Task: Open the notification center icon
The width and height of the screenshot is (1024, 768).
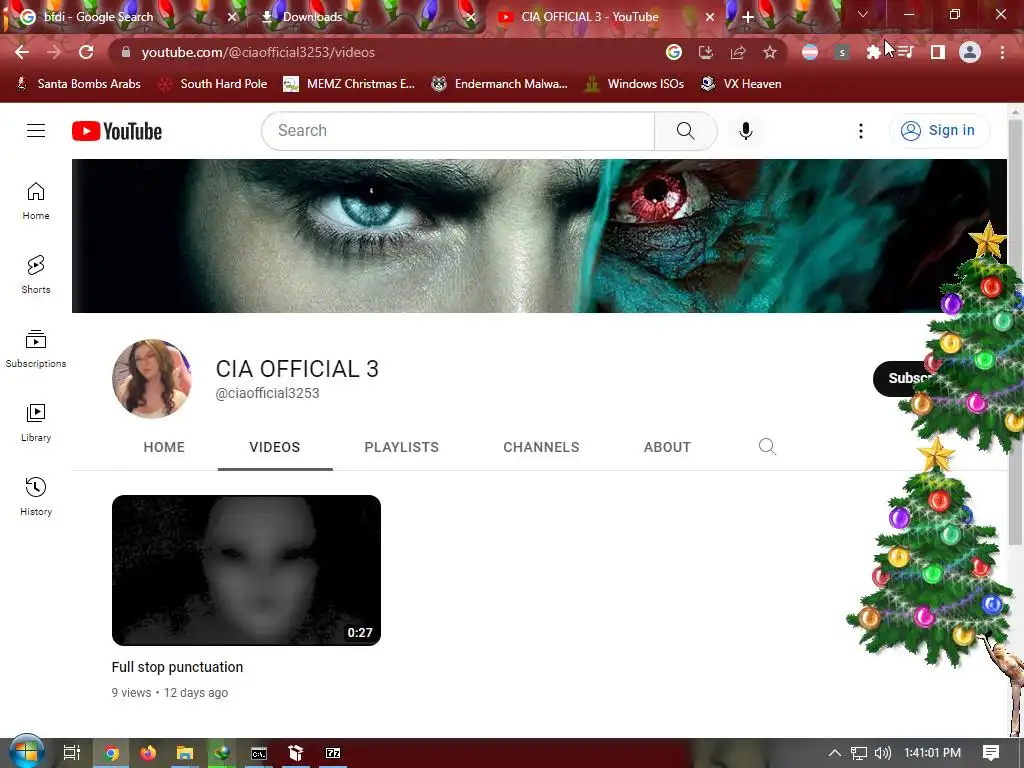Action: [x=991, y=753]
